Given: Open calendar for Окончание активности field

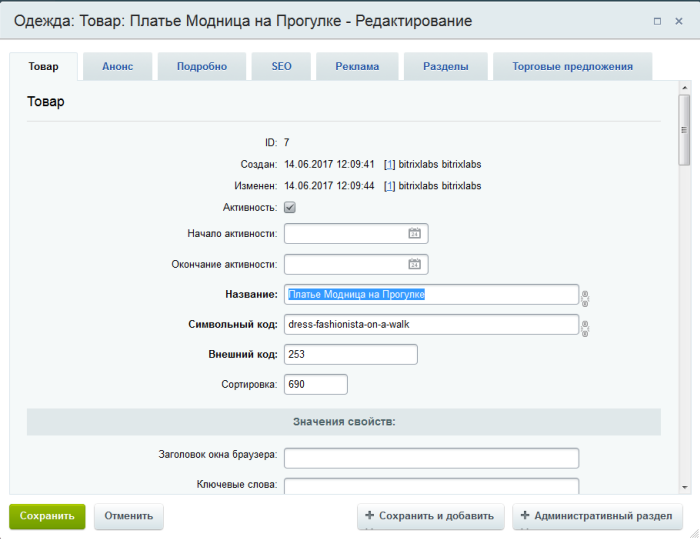Looking at the screenshot, I should tap(414, 263).
